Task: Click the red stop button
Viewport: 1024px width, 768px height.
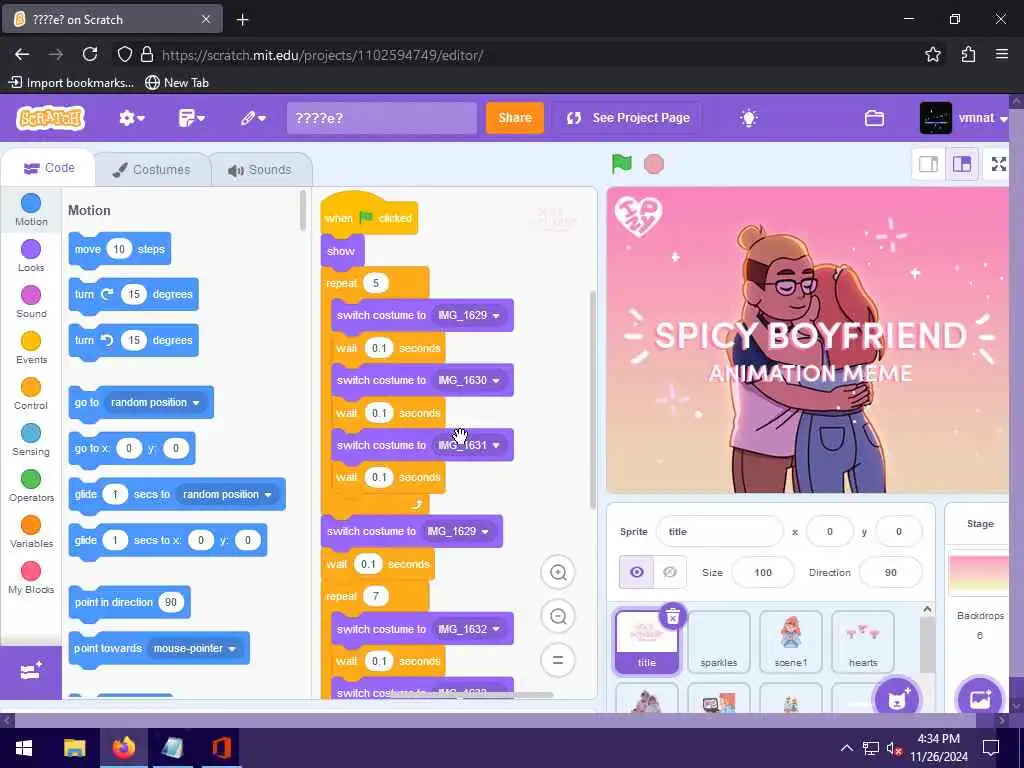Action: click(654, 164)
